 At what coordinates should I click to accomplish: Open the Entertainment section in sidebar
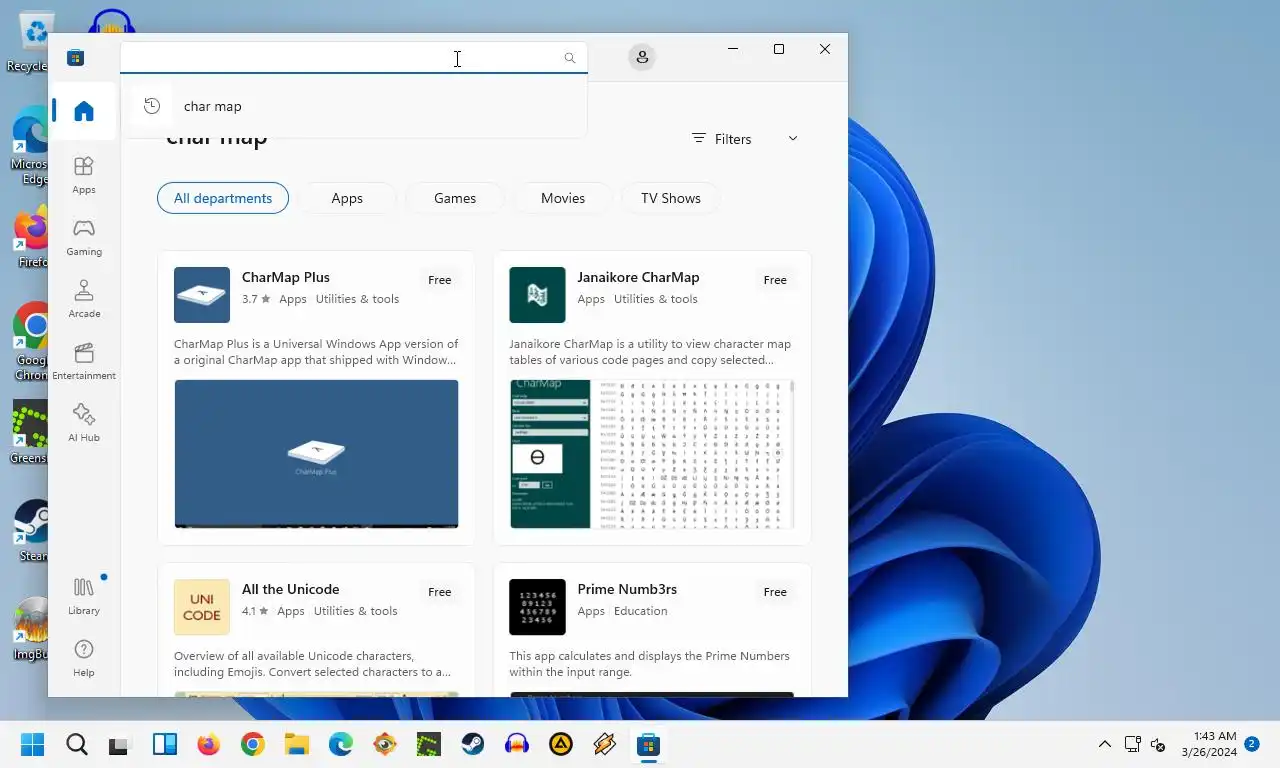(84, 361)
